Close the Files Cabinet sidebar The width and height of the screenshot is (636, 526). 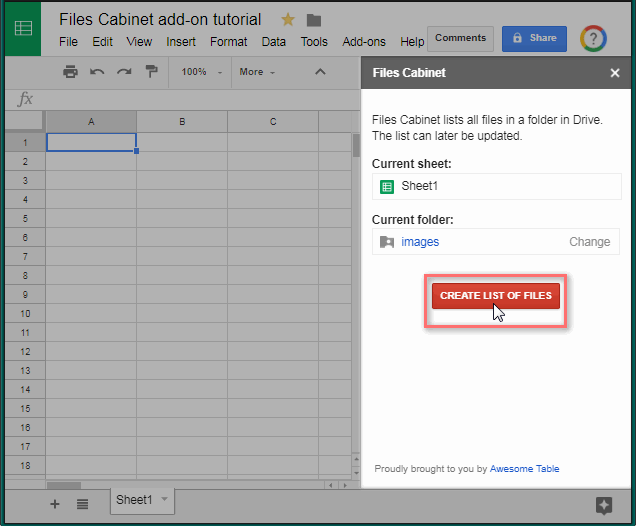click(x=615, y=73)
